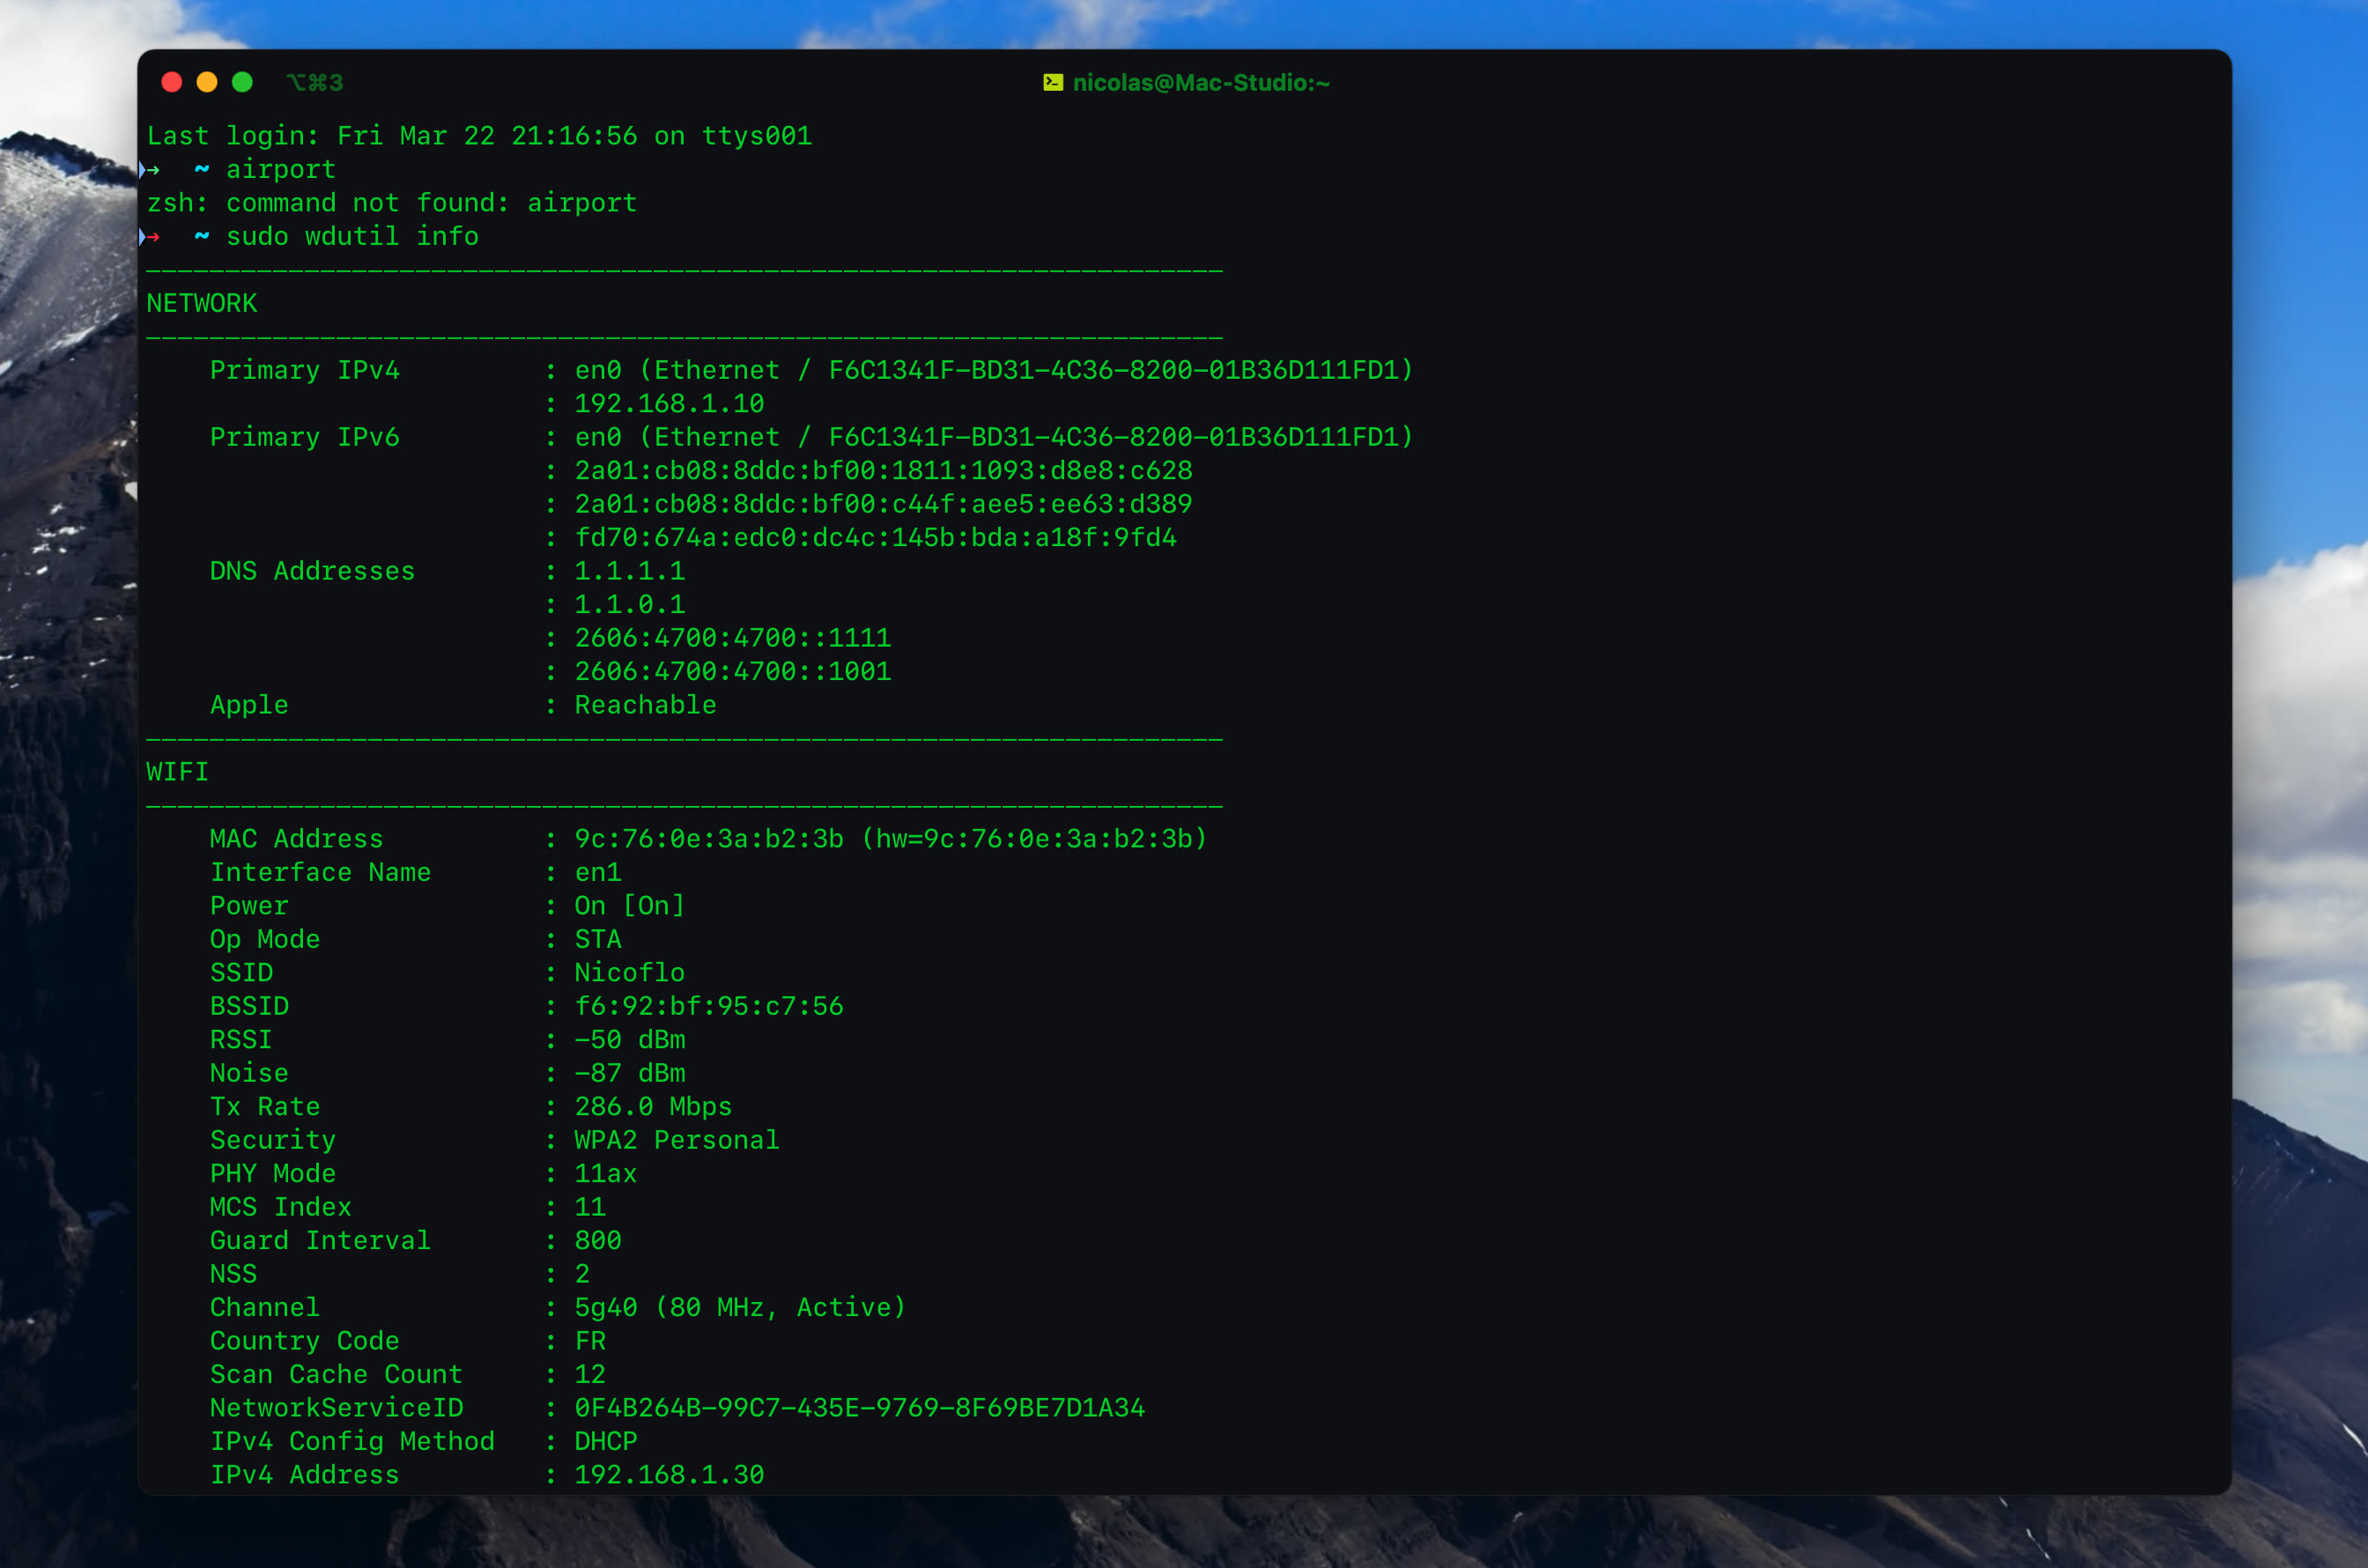Click the ⌥⌘3 shortcut indicator in the title bar

[316, 83]
